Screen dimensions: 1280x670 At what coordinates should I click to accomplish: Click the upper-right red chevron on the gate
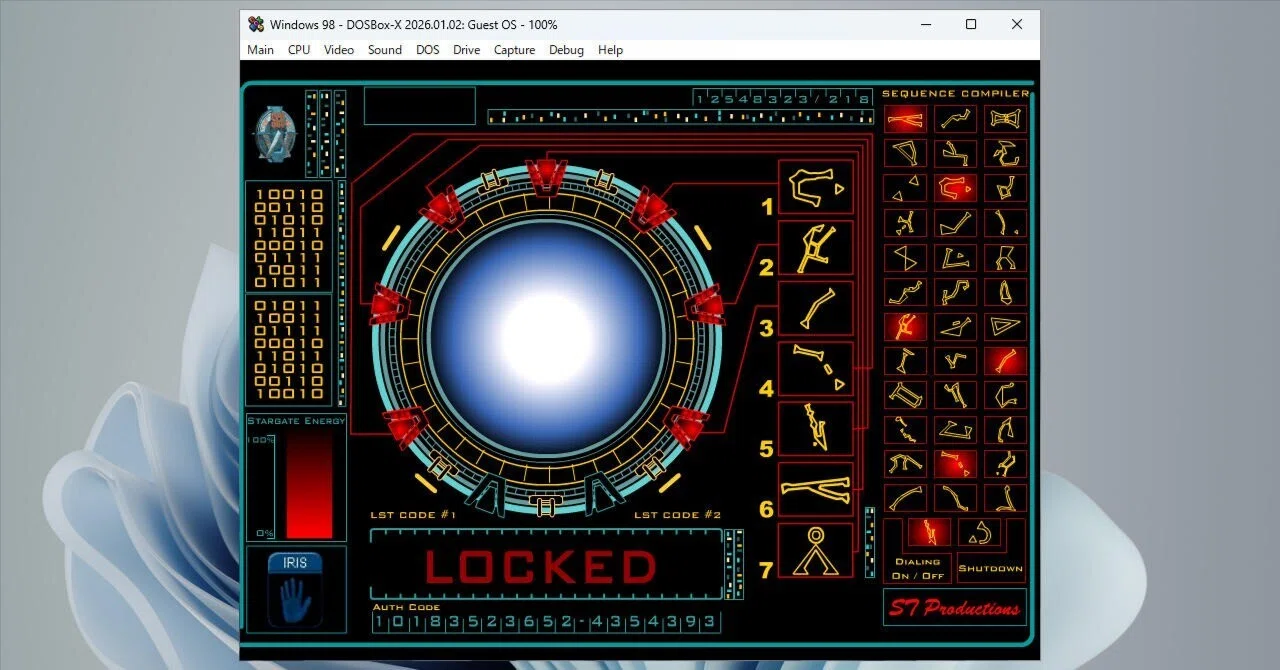point(651,209)
